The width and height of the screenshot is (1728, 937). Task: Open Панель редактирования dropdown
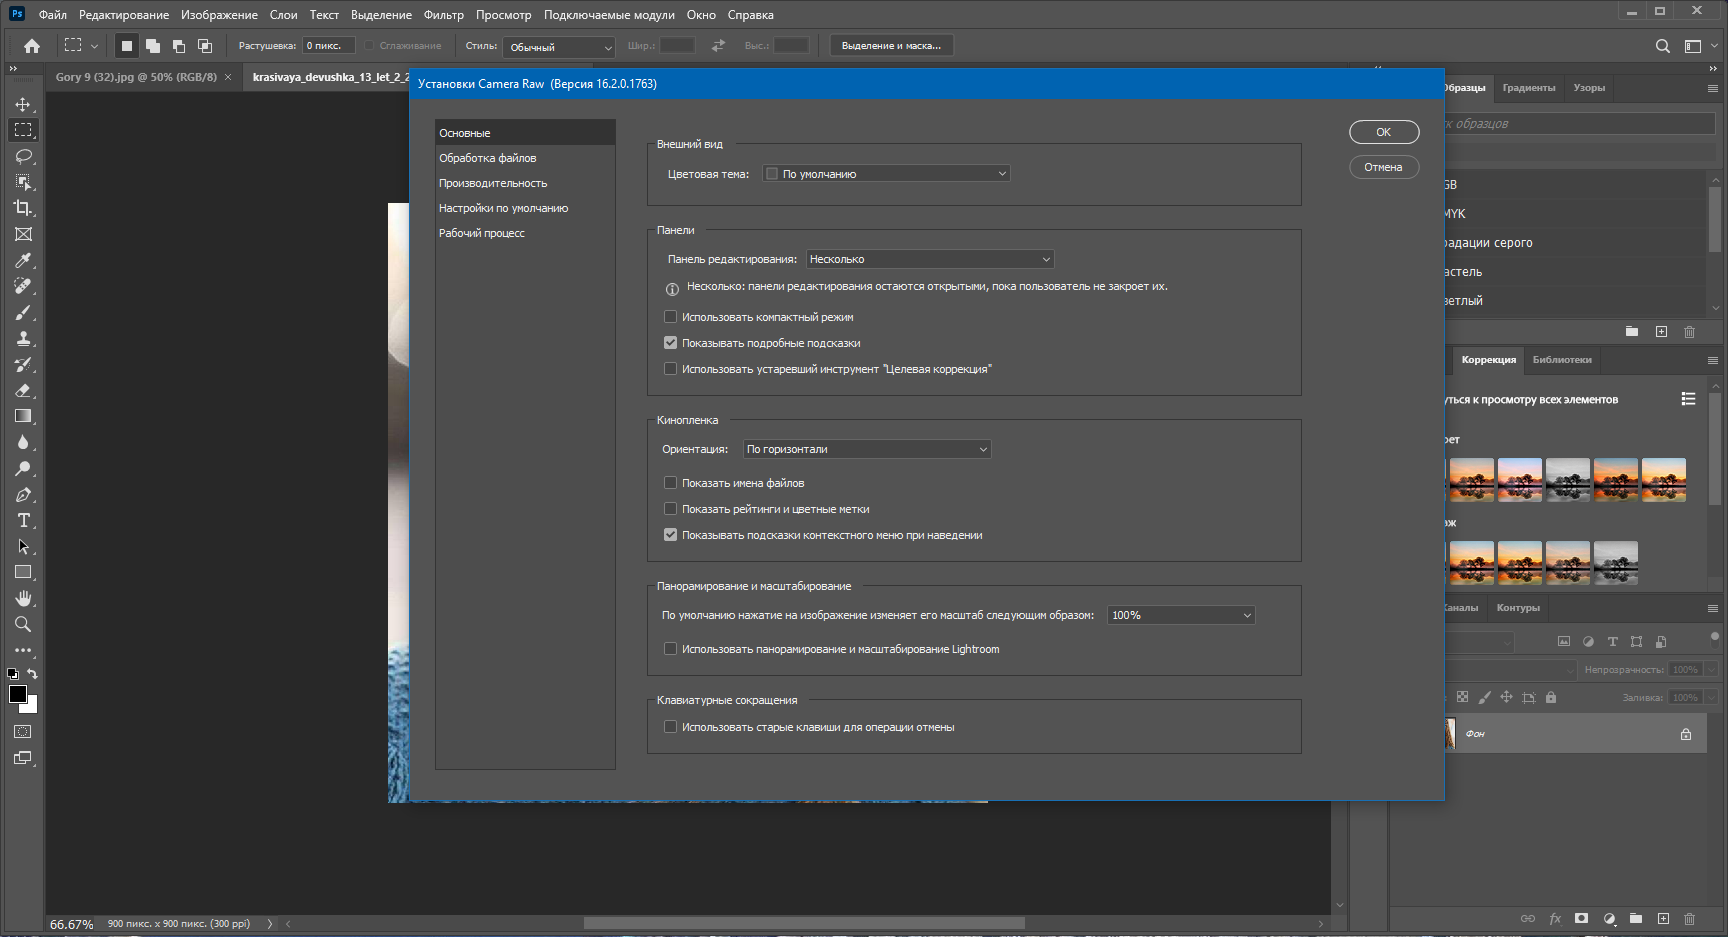click(x=930, y=259)
